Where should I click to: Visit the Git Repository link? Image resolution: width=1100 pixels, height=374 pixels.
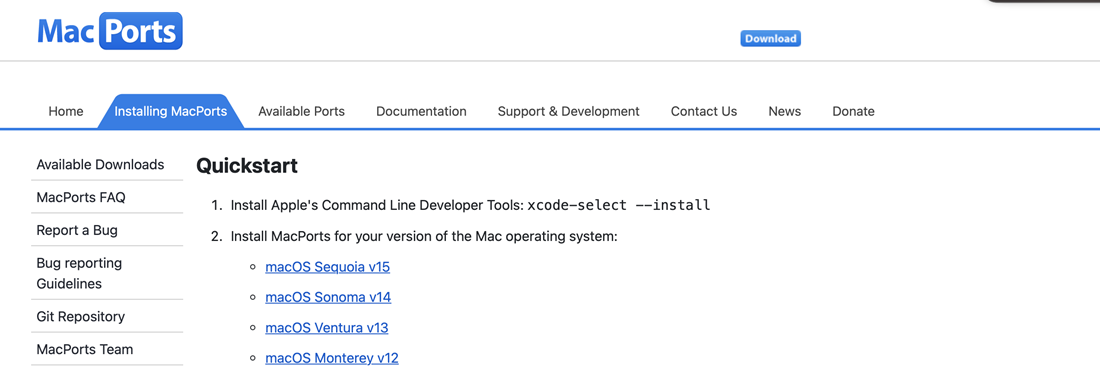click(107, 316)
